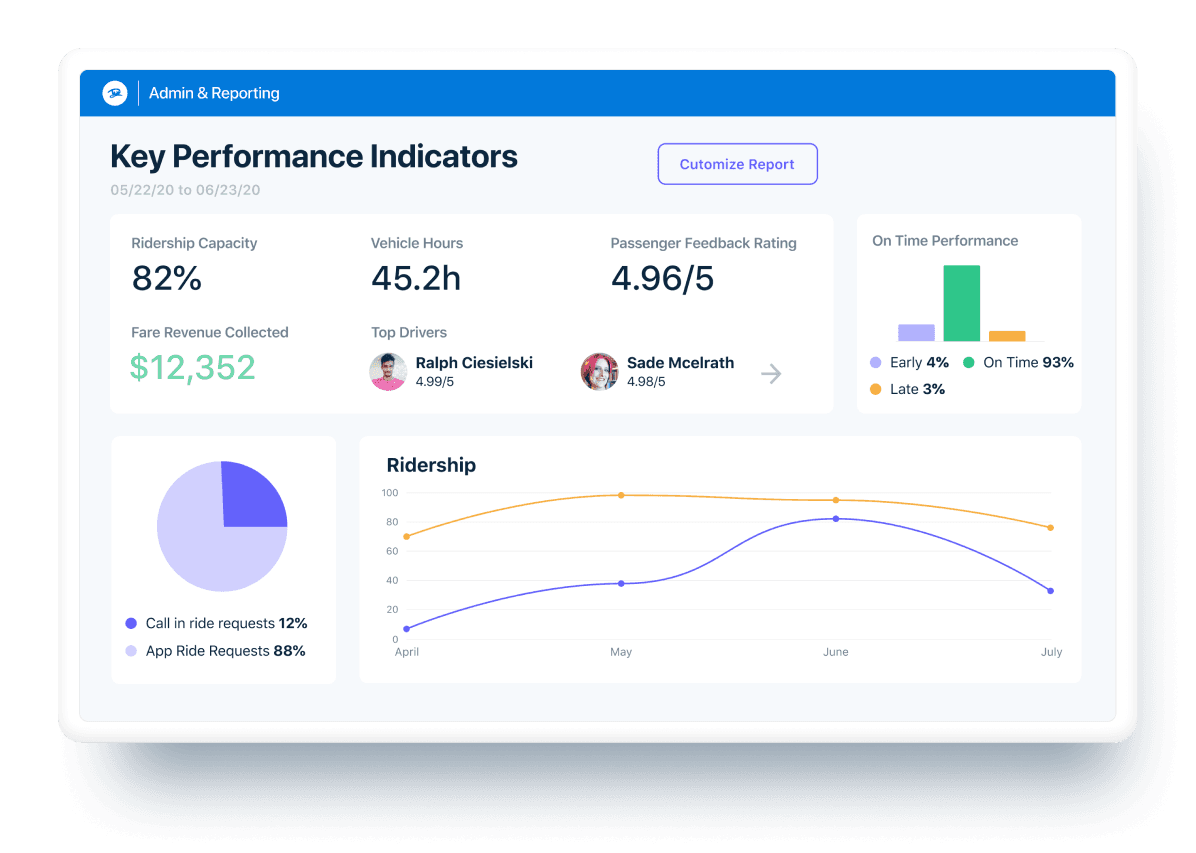
Task: Select the Admin & Reporting header tab
Action: 214,93
